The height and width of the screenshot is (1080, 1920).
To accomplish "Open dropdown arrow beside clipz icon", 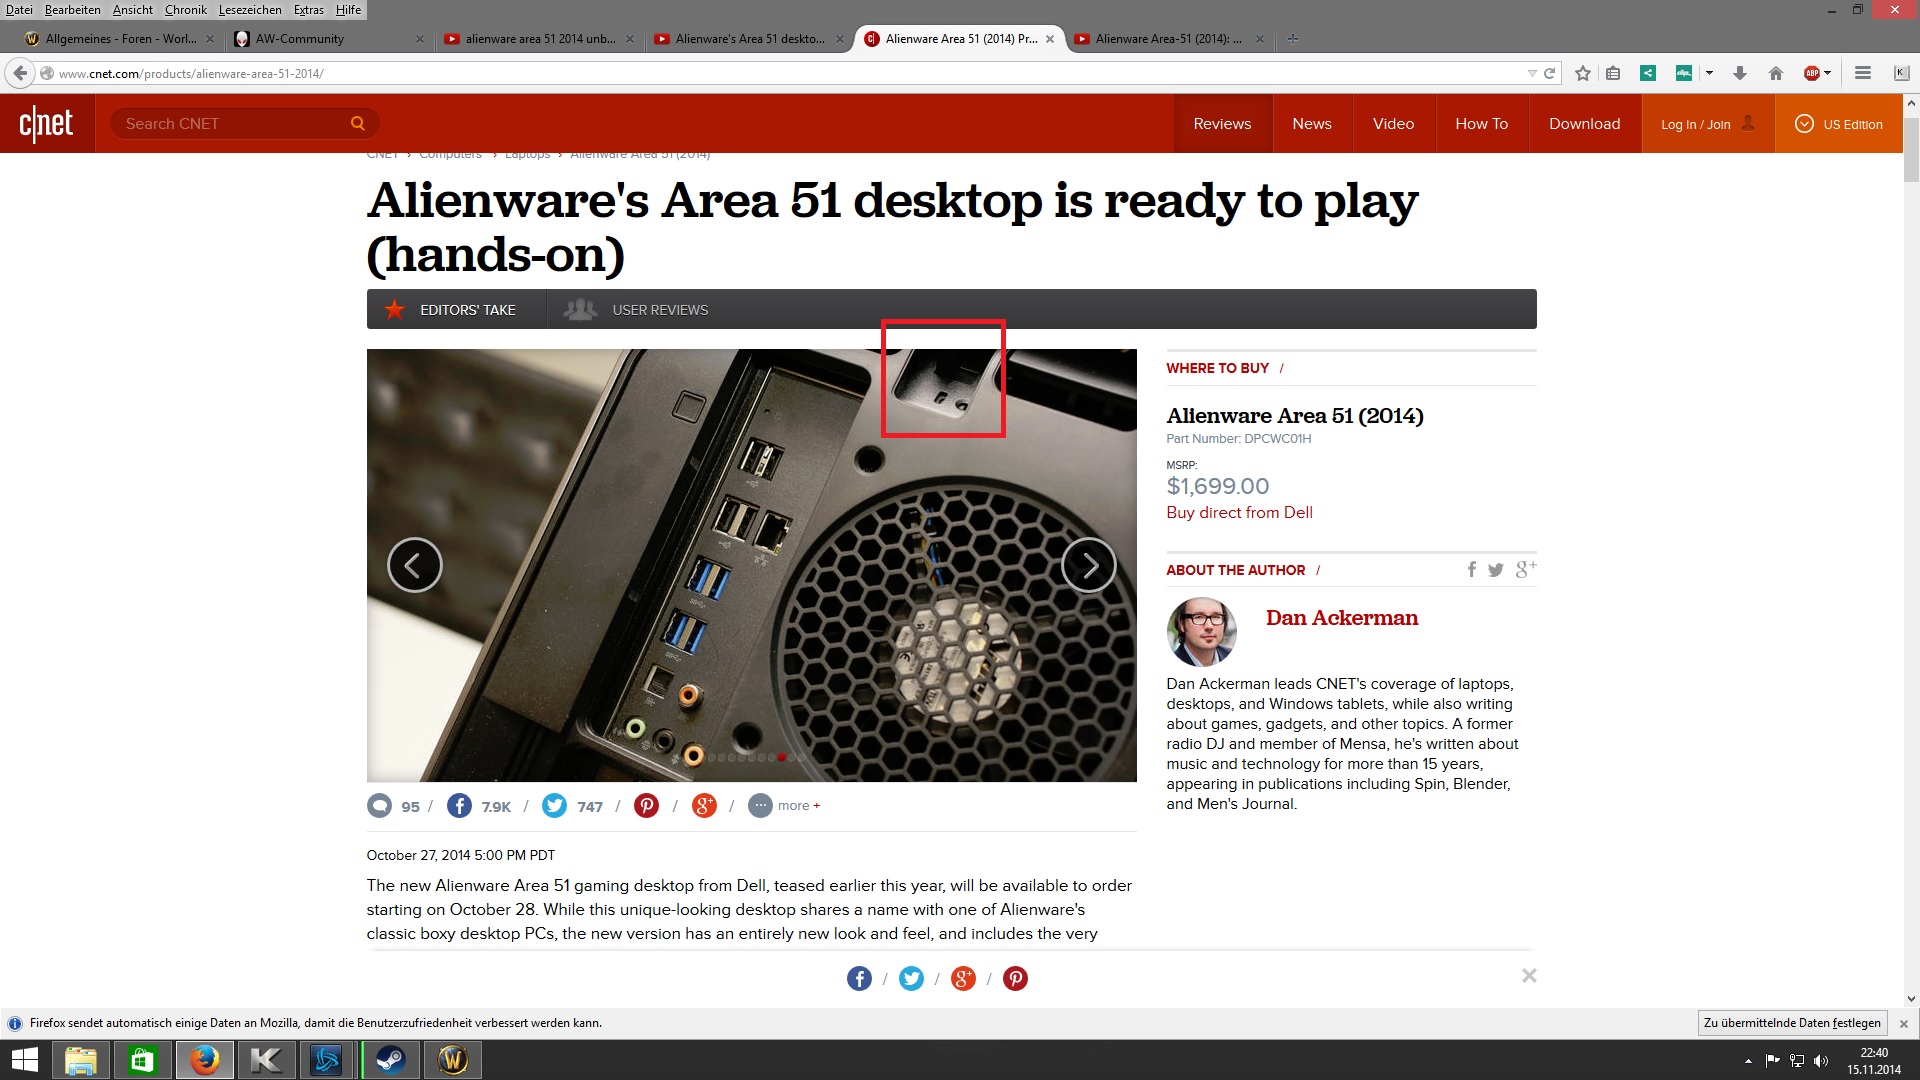I will click(1708, 73).
